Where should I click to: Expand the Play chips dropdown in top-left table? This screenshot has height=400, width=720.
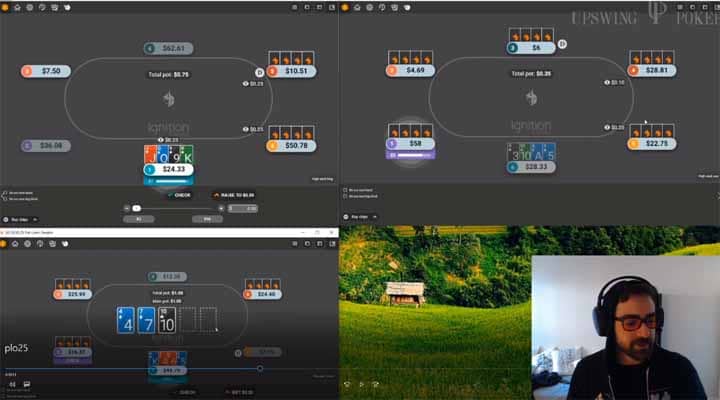click(x=21, y=220)
